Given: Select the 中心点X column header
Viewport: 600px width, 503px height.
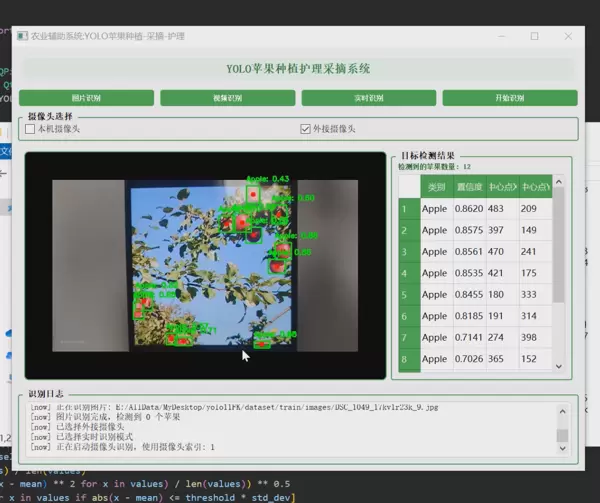Looking at the screenshot, I should (501, 186).
